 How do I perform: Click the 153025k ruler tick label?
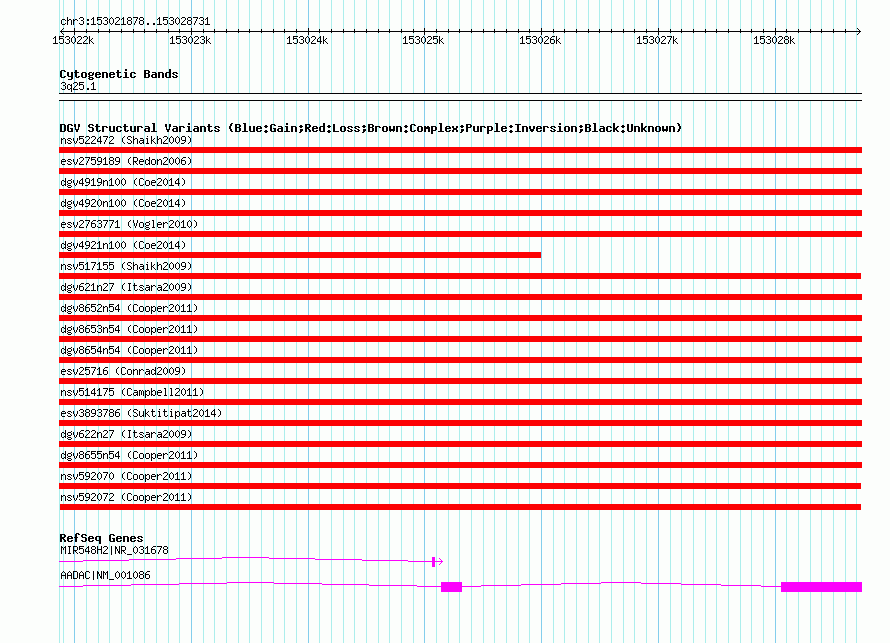coord(423,40)
